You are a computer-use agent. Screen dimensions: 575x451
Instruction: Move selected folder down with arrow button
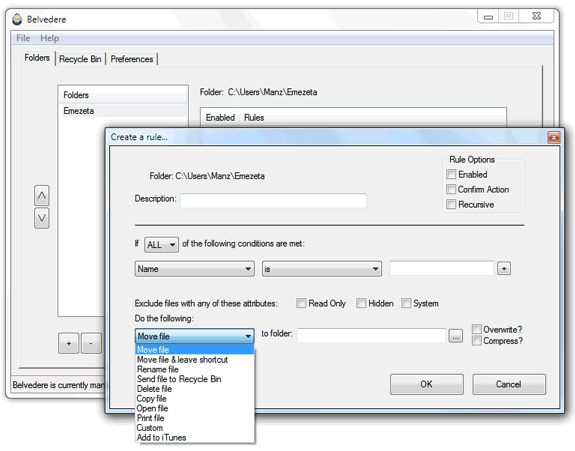[42, 218]
